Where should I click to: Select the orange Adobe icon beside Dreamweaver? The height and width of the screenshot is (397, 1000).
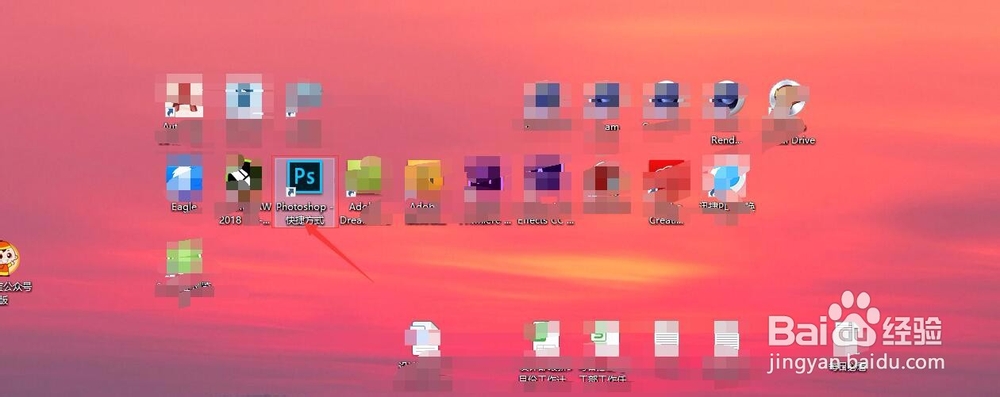pyautogui.click(x=423, y=176)
